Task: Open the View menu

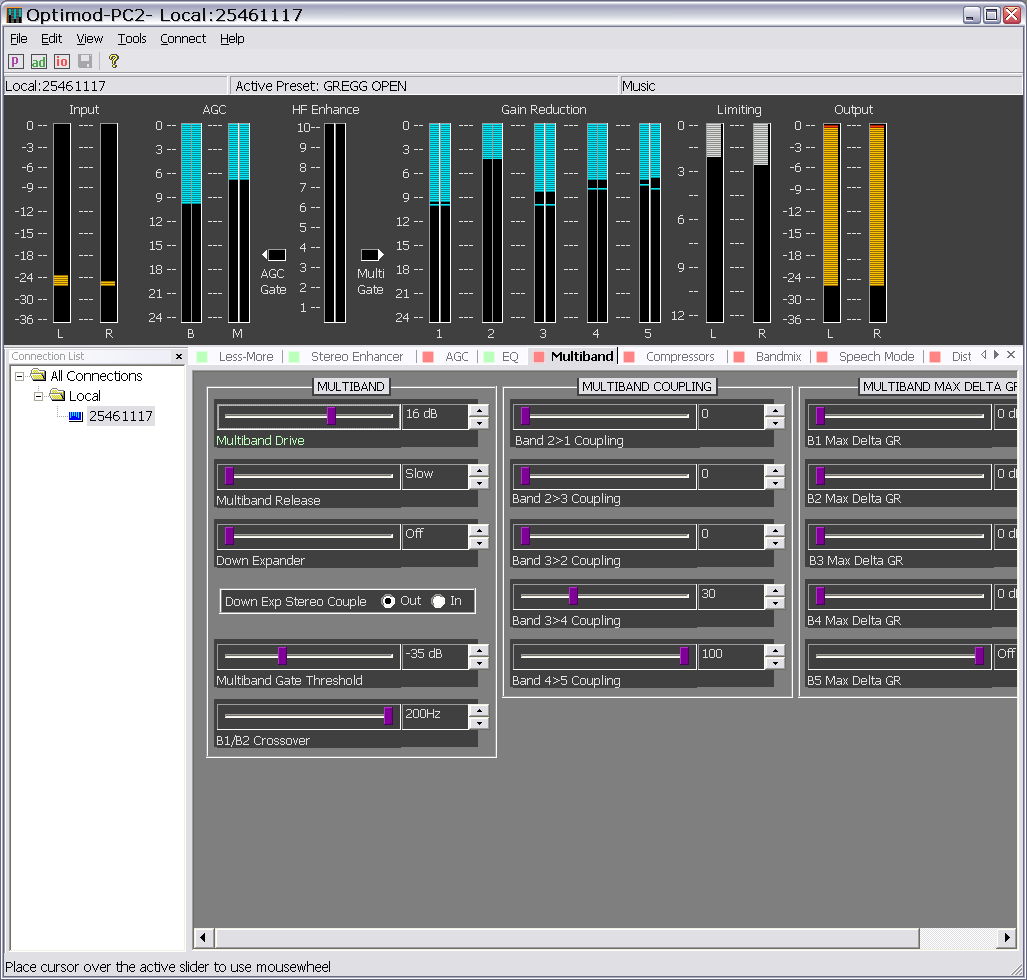Action: [x=90, y=39]
